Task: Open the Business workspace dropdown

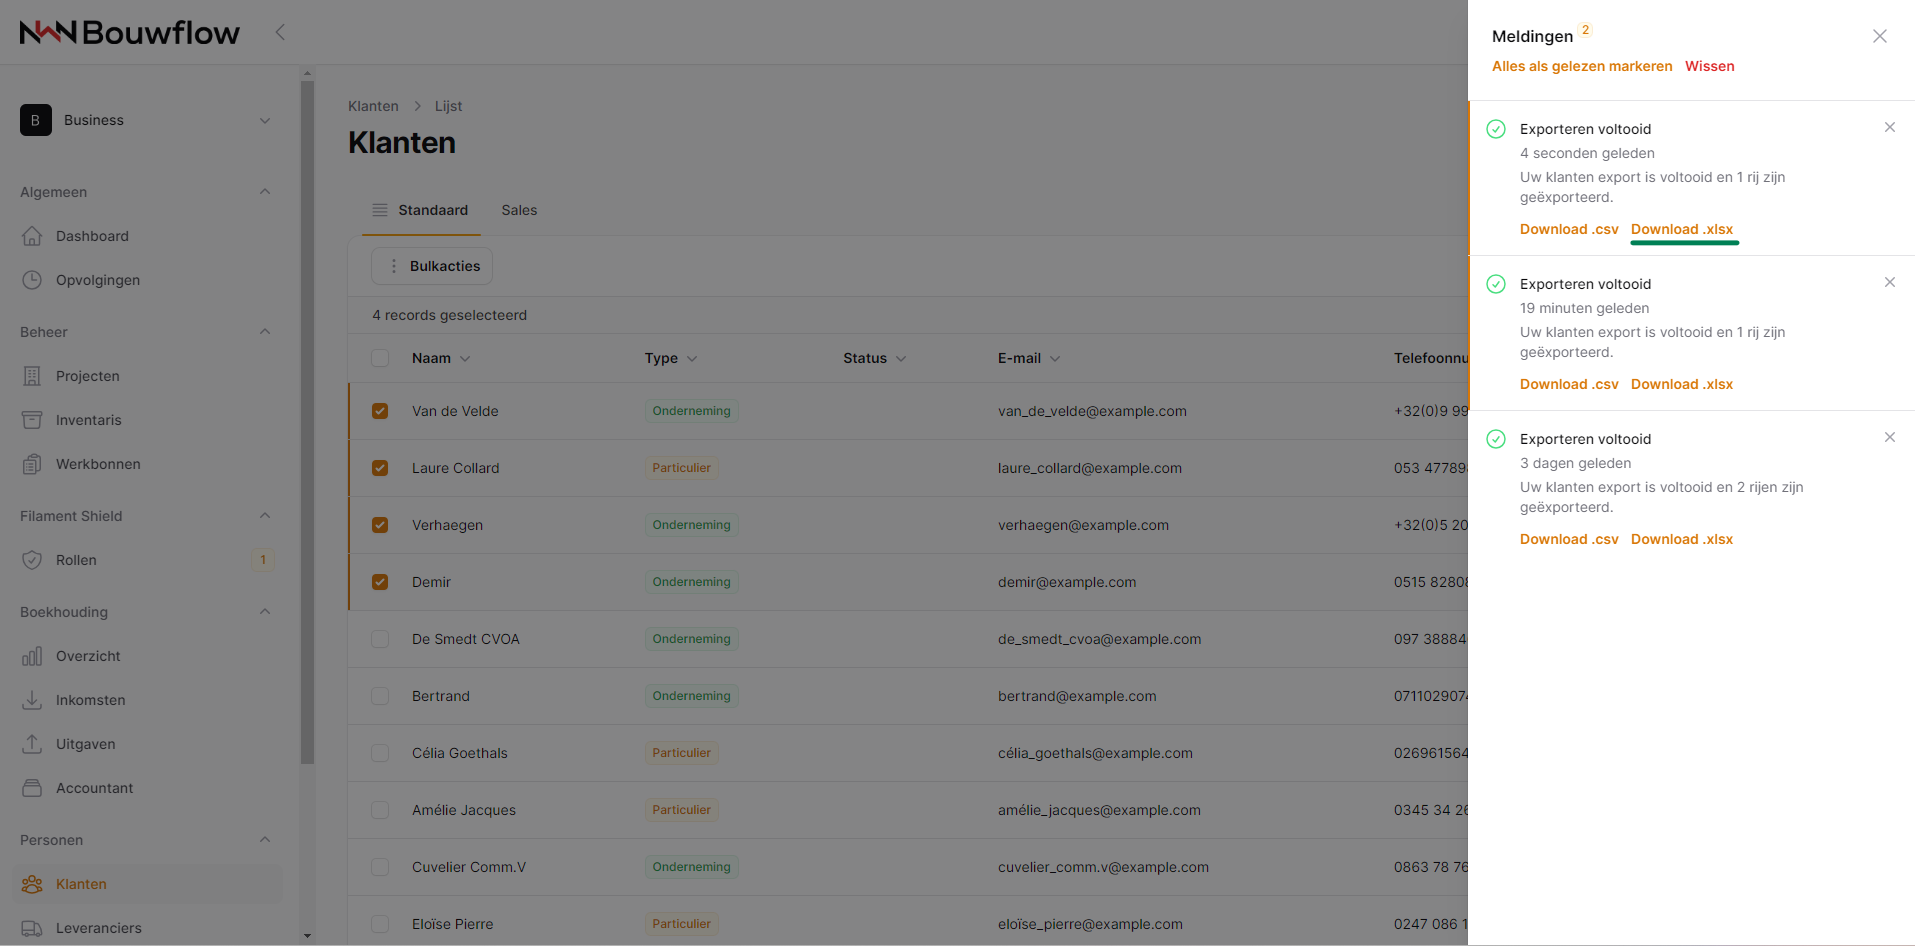Action: (146, 120)
